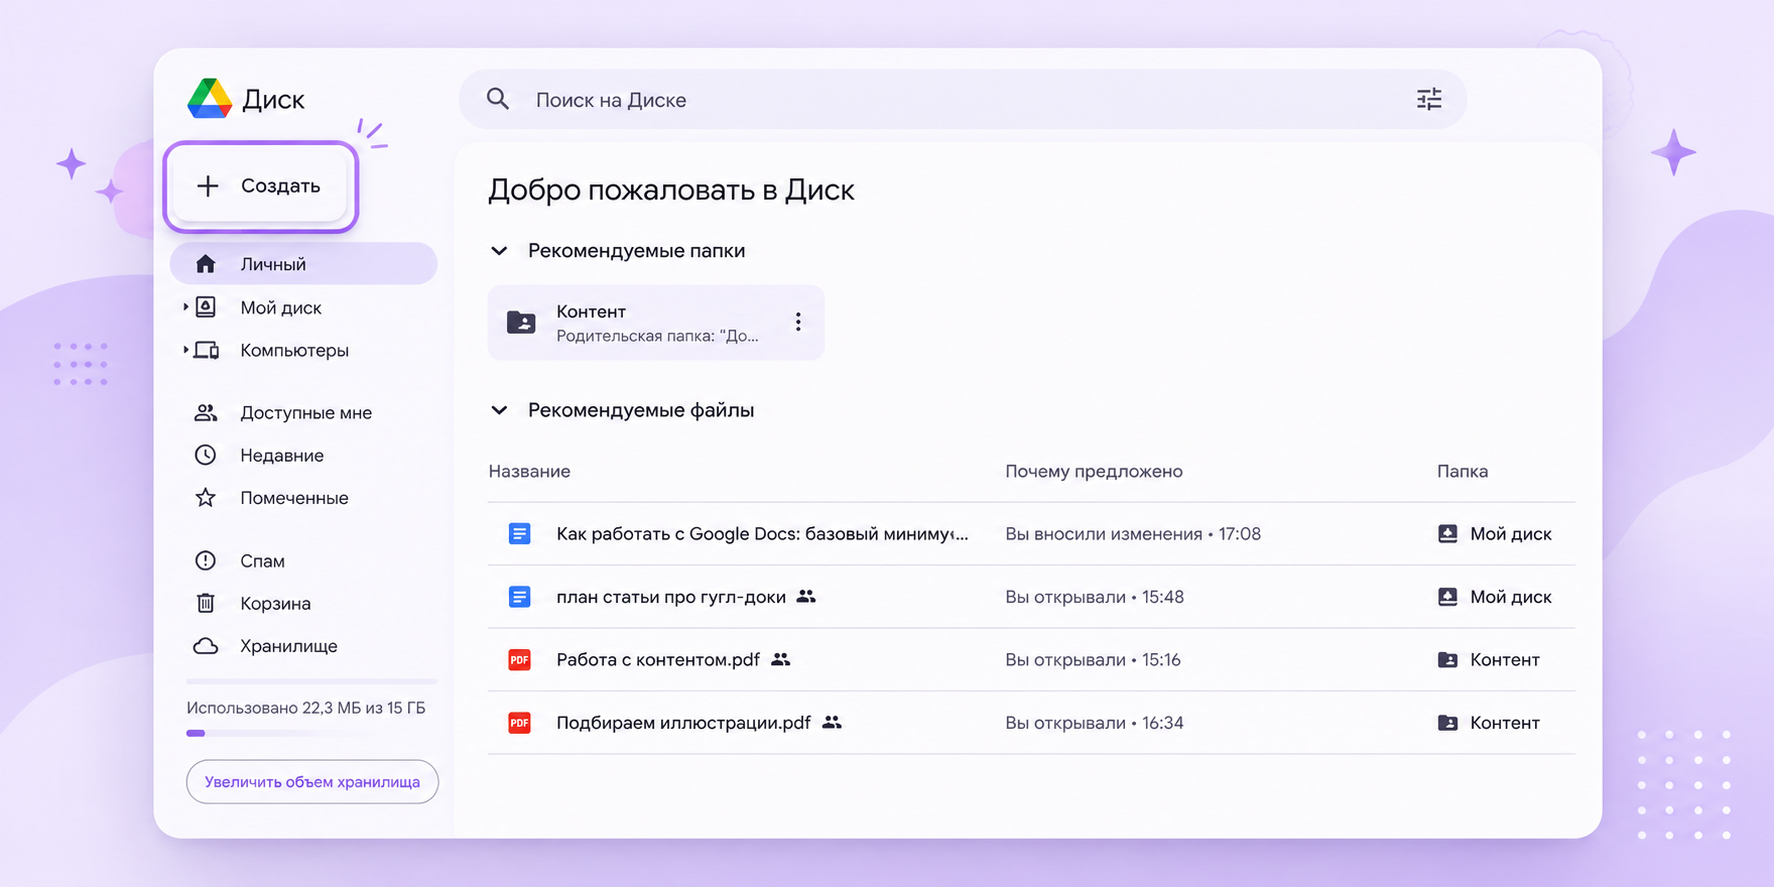Click the magnifier search icon
Image resolution: width=1774 pixels, height=887 pixels.
point(498,99)
